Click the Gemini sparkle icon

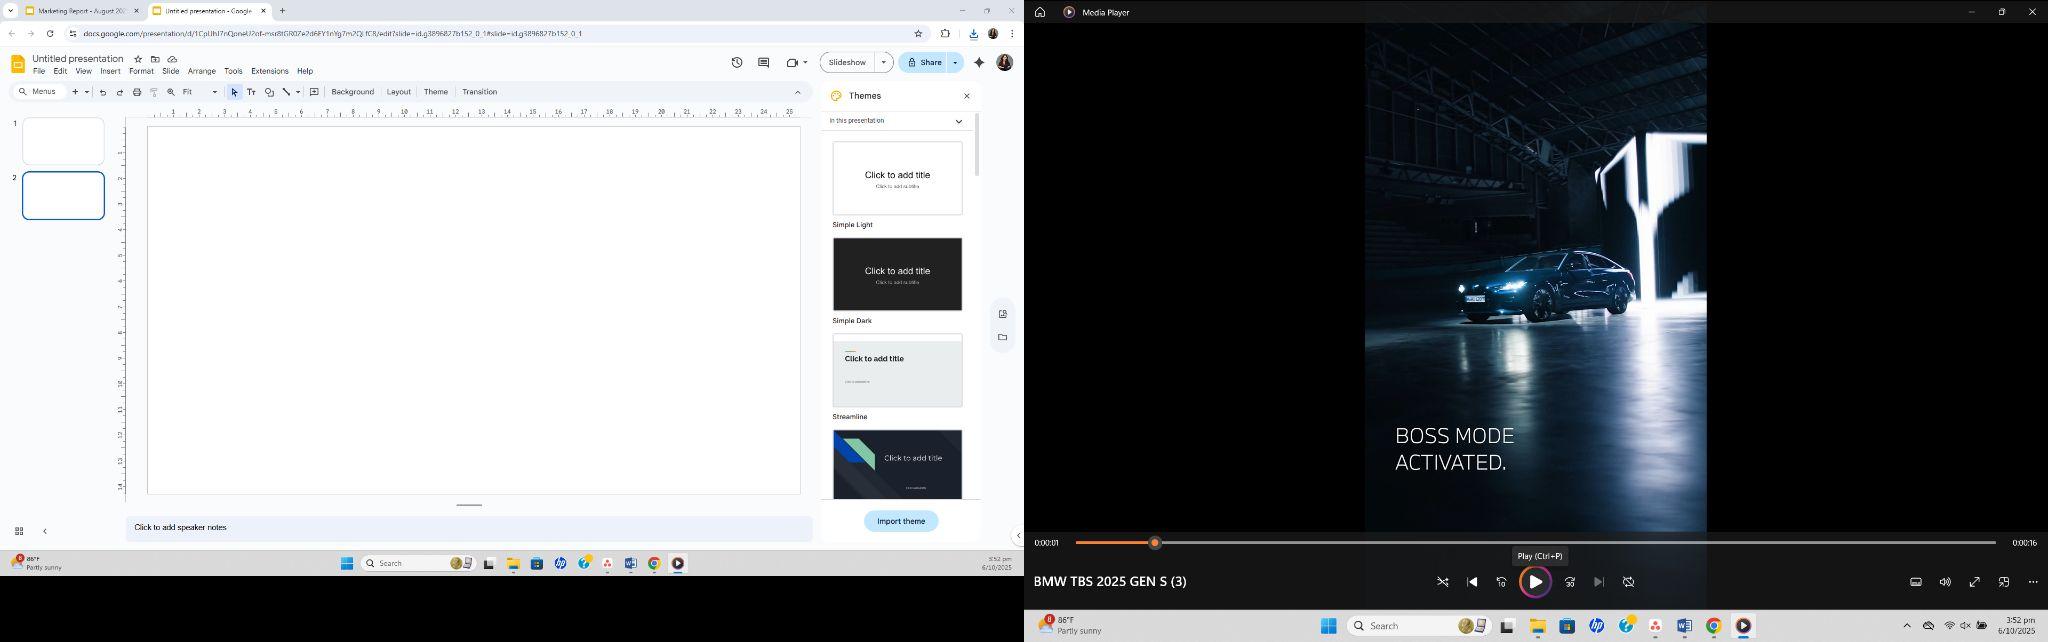point(979,62)
